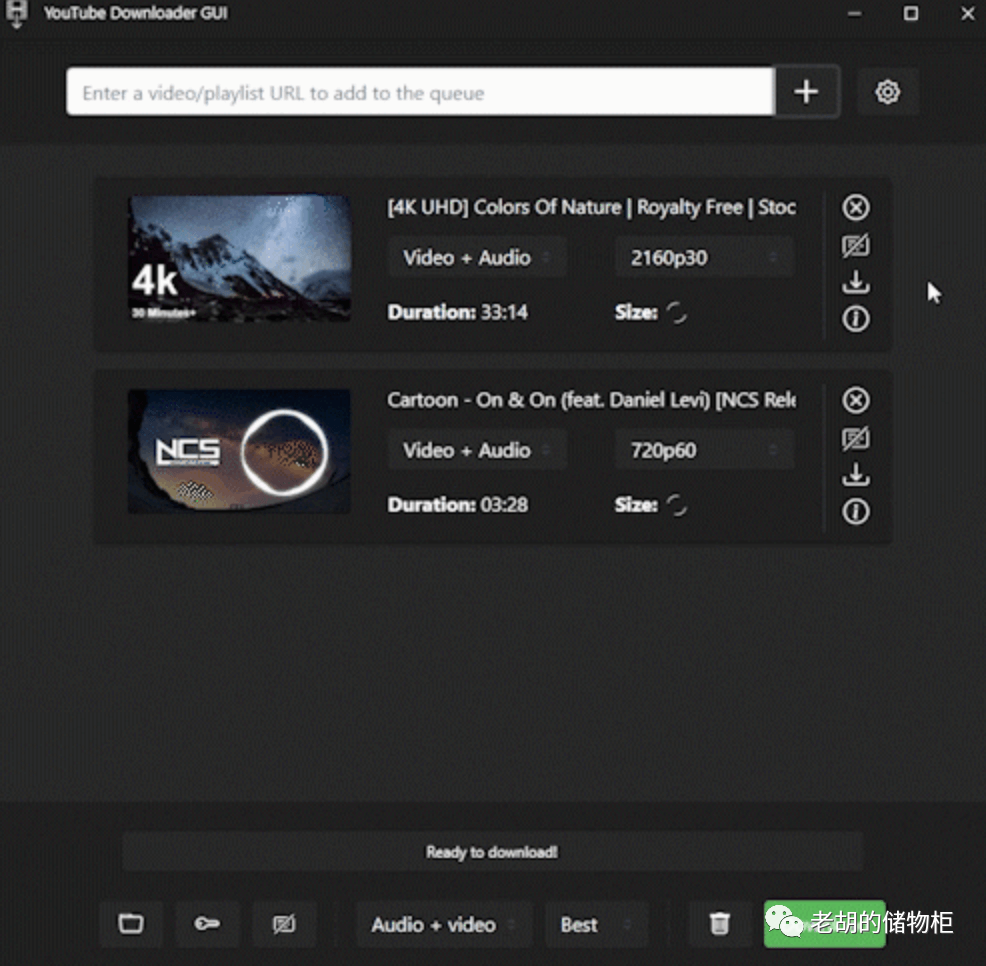Open Video + Audio dropdown for Colors Of Nature
The width and height of the screenshot is (986, 966).
[x=477, y=258]
